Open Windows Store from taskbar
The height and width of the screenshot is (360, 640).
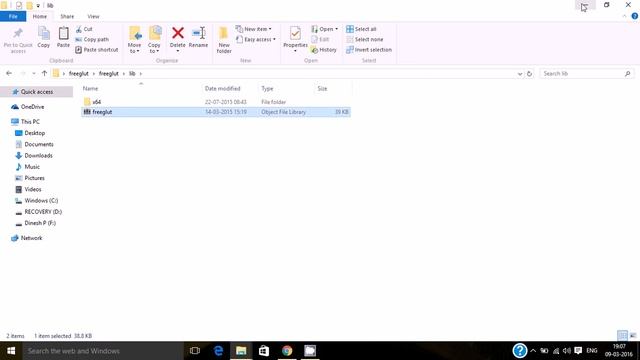click(264, 351)
